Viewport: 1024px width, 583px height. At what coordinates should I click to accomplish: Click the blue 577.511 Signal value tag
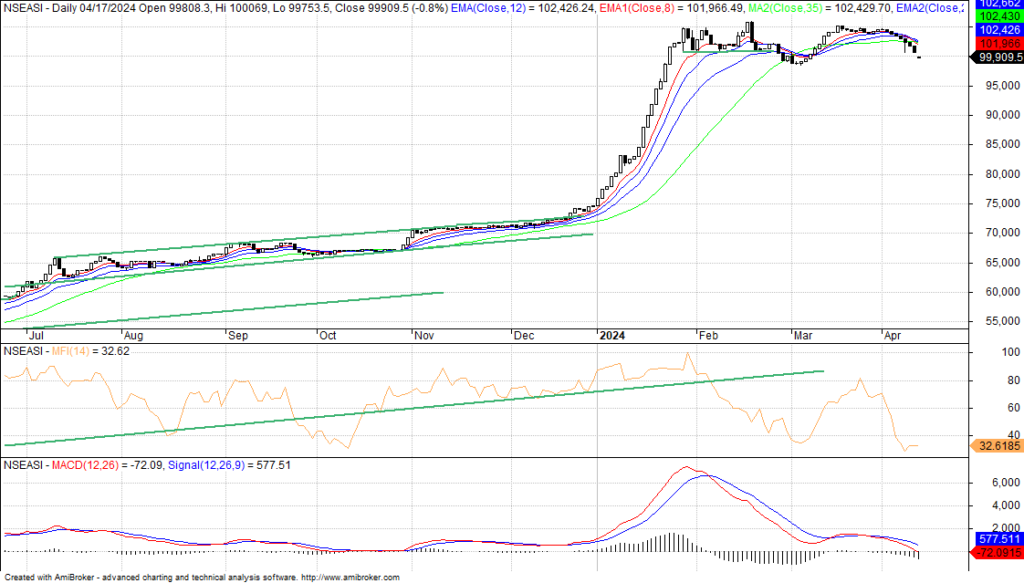point(995,538)
